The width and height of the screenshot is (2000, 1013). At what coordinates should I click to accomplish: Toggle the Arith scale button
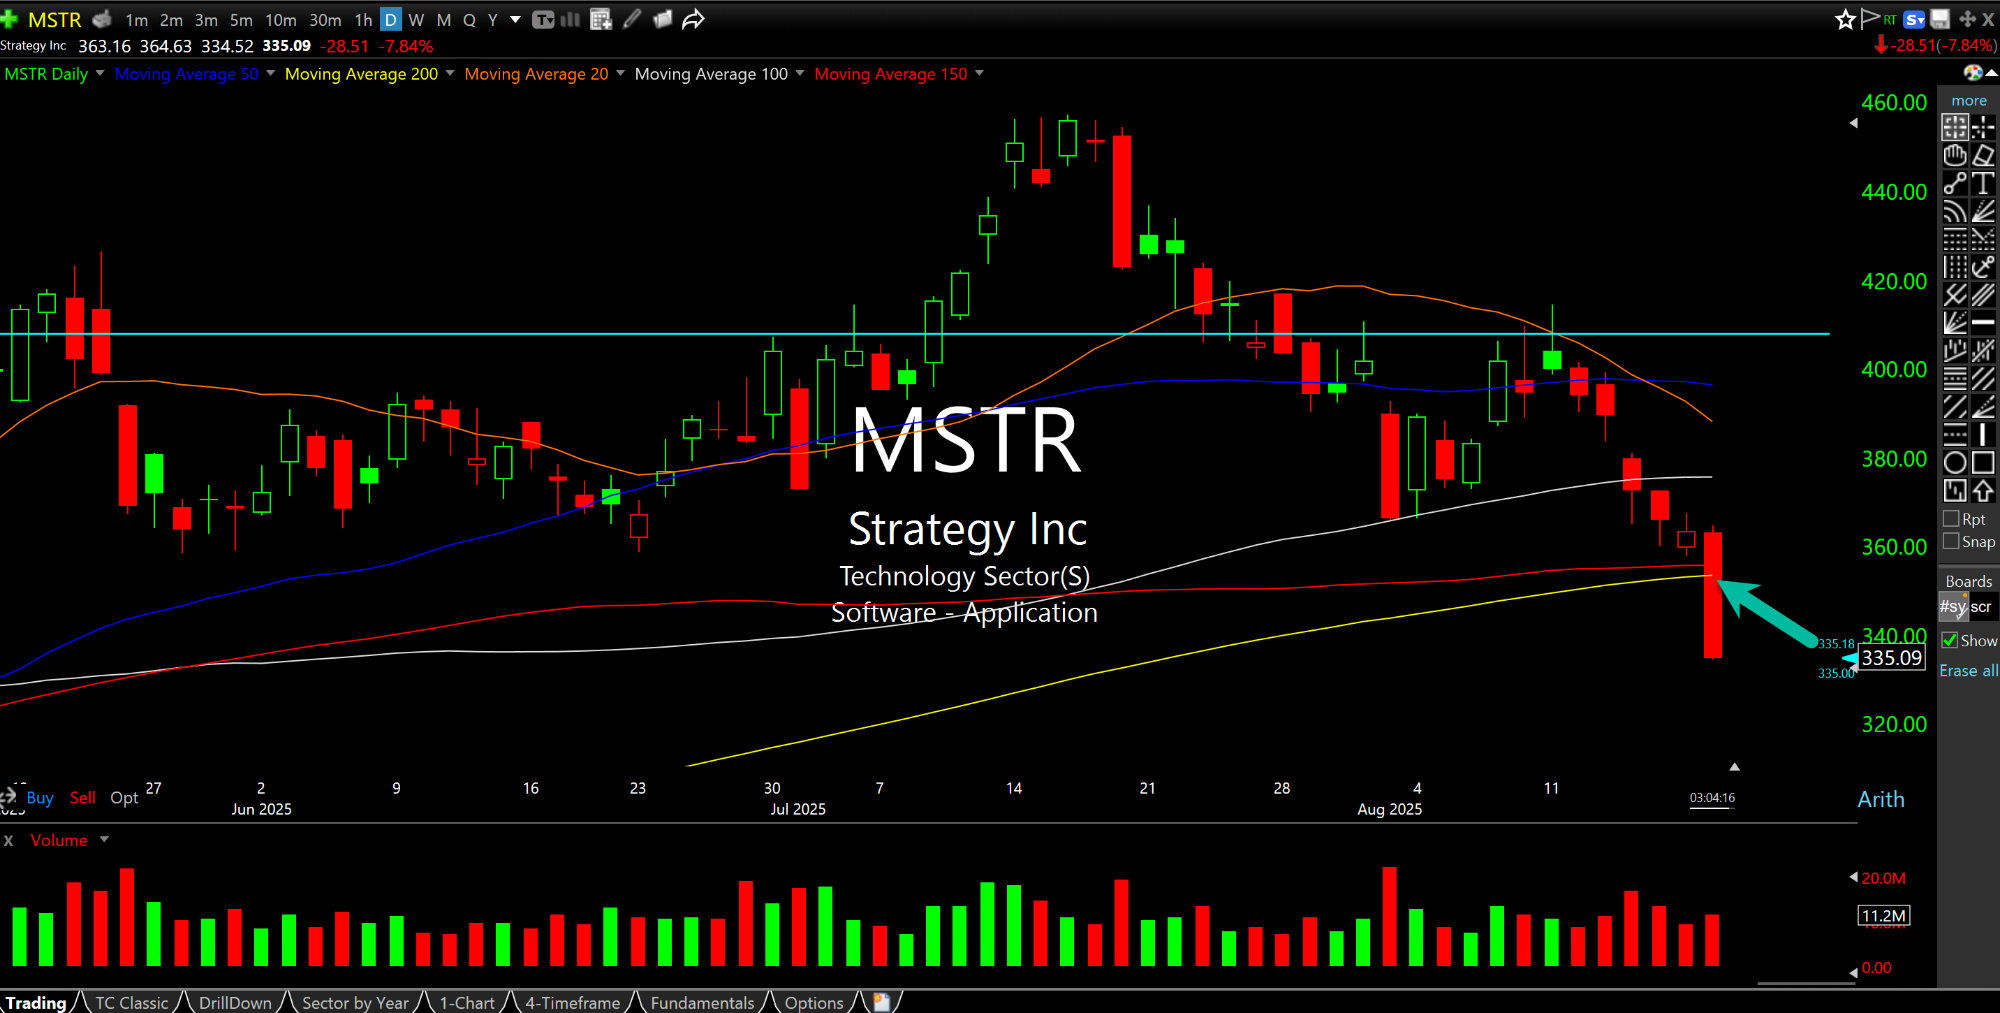(1881, 799)
